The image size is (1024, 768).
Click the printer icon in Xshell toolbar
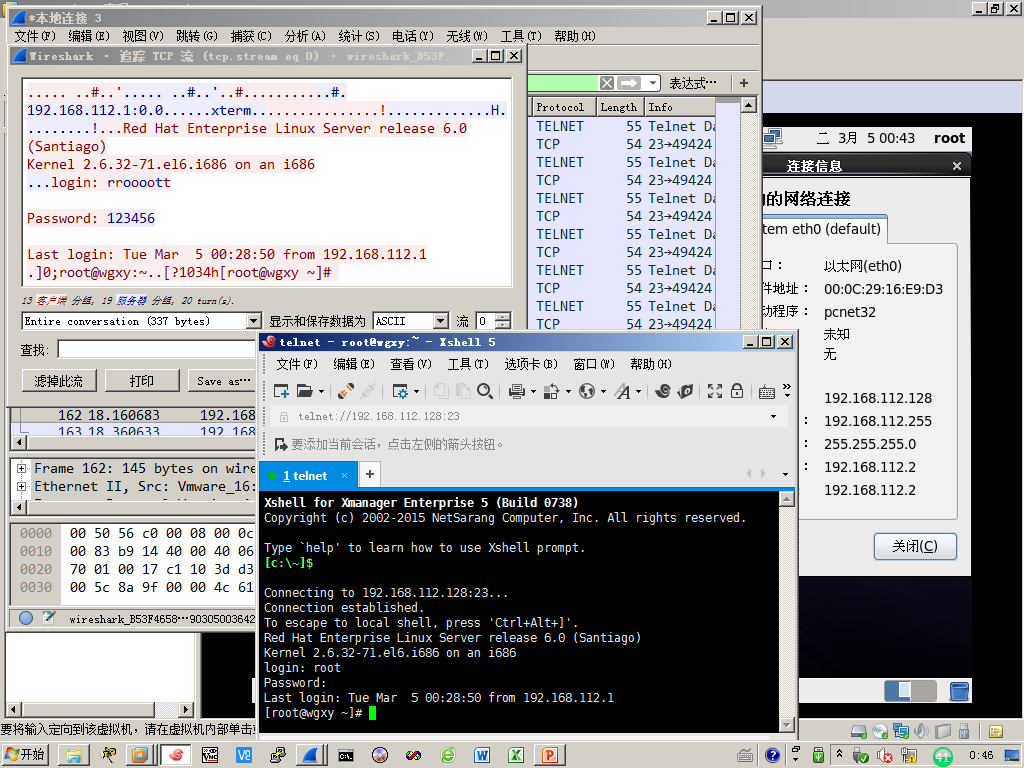coord(517,391)
